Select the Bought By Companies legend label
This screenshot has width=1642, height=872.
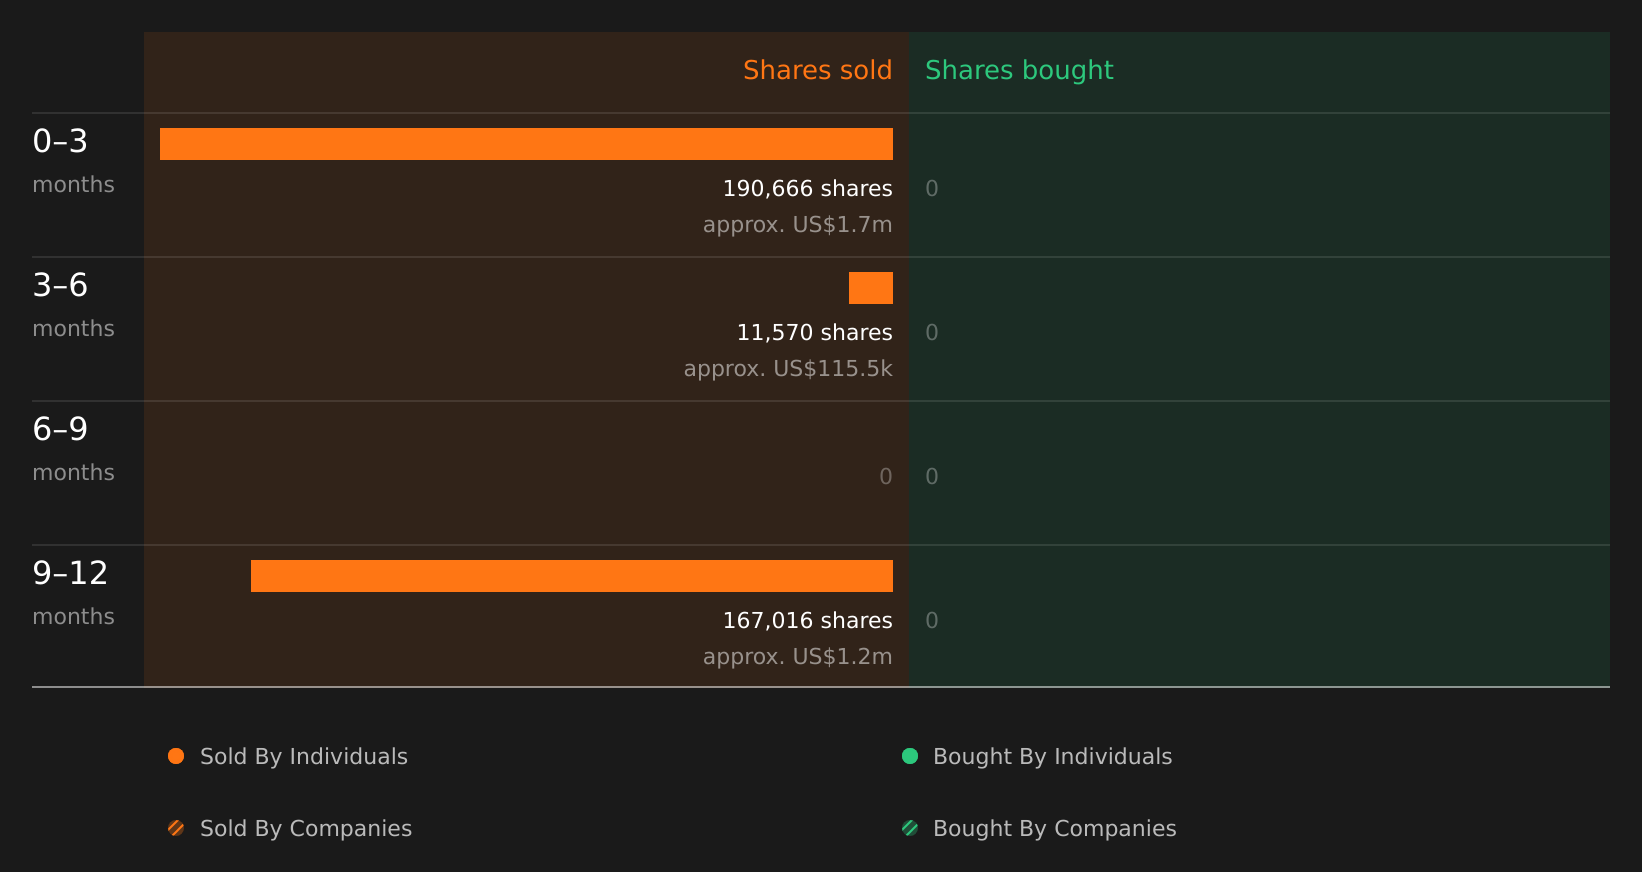[x=1055, y=829]
